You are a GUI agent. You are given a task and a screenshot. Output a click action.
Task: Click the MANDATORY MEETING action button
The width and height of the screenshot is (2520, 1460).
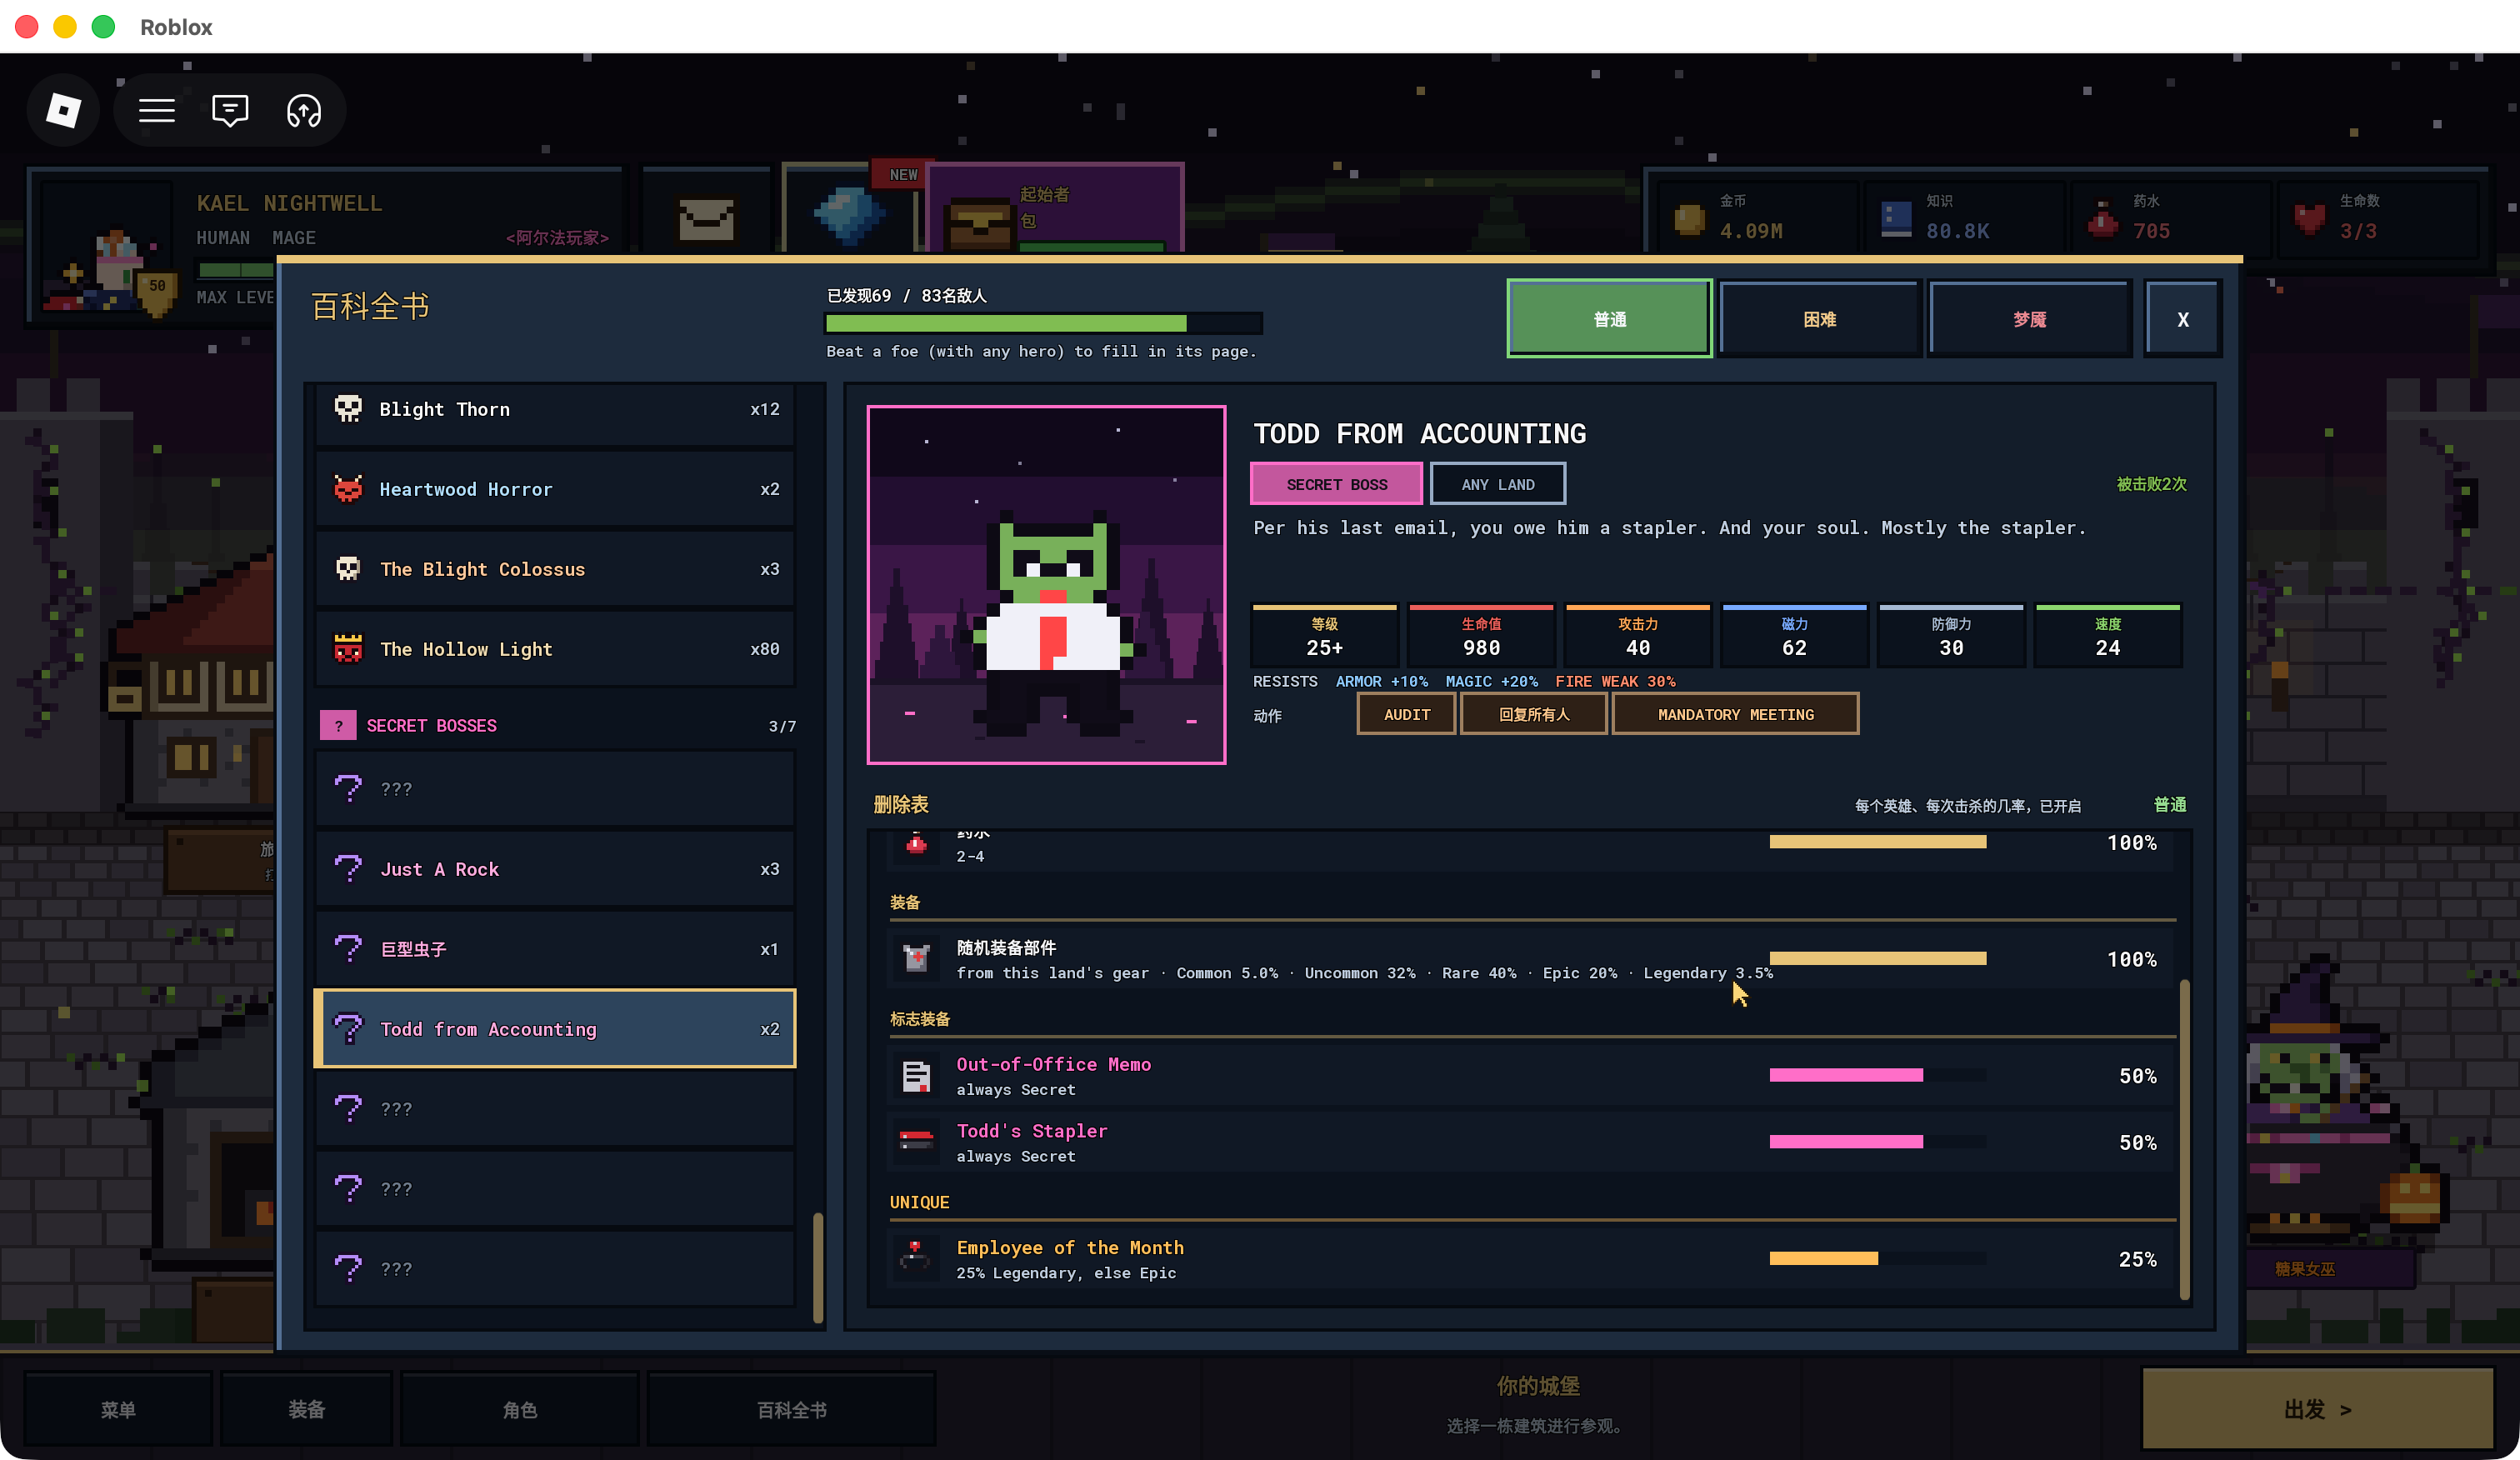coord(1735,714)
